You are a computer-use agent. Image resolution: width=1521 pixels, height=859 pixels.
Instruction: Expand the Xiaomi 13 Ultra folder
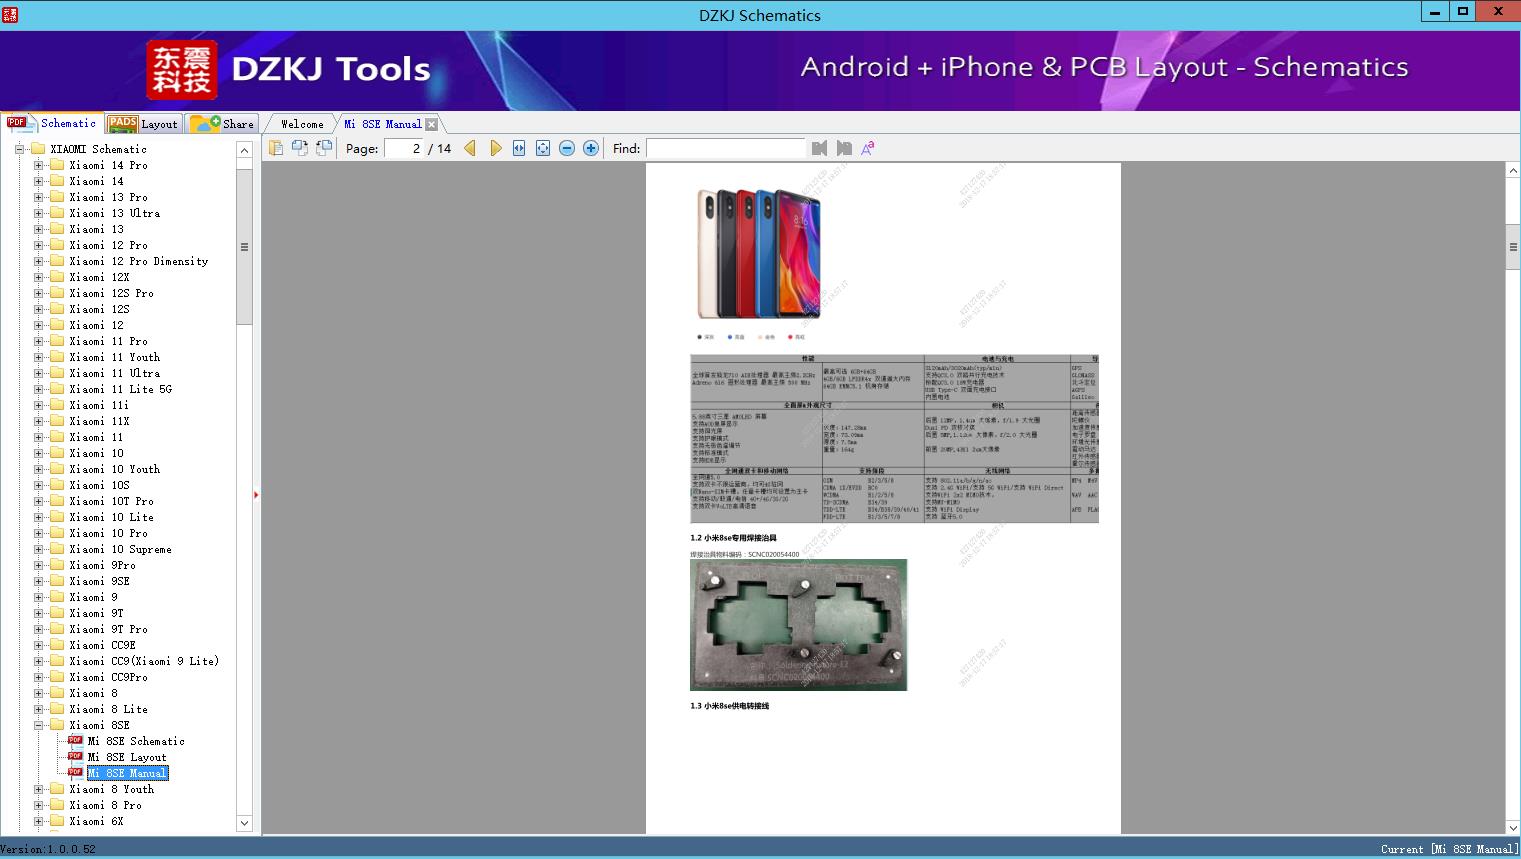(x=38, y=213)
